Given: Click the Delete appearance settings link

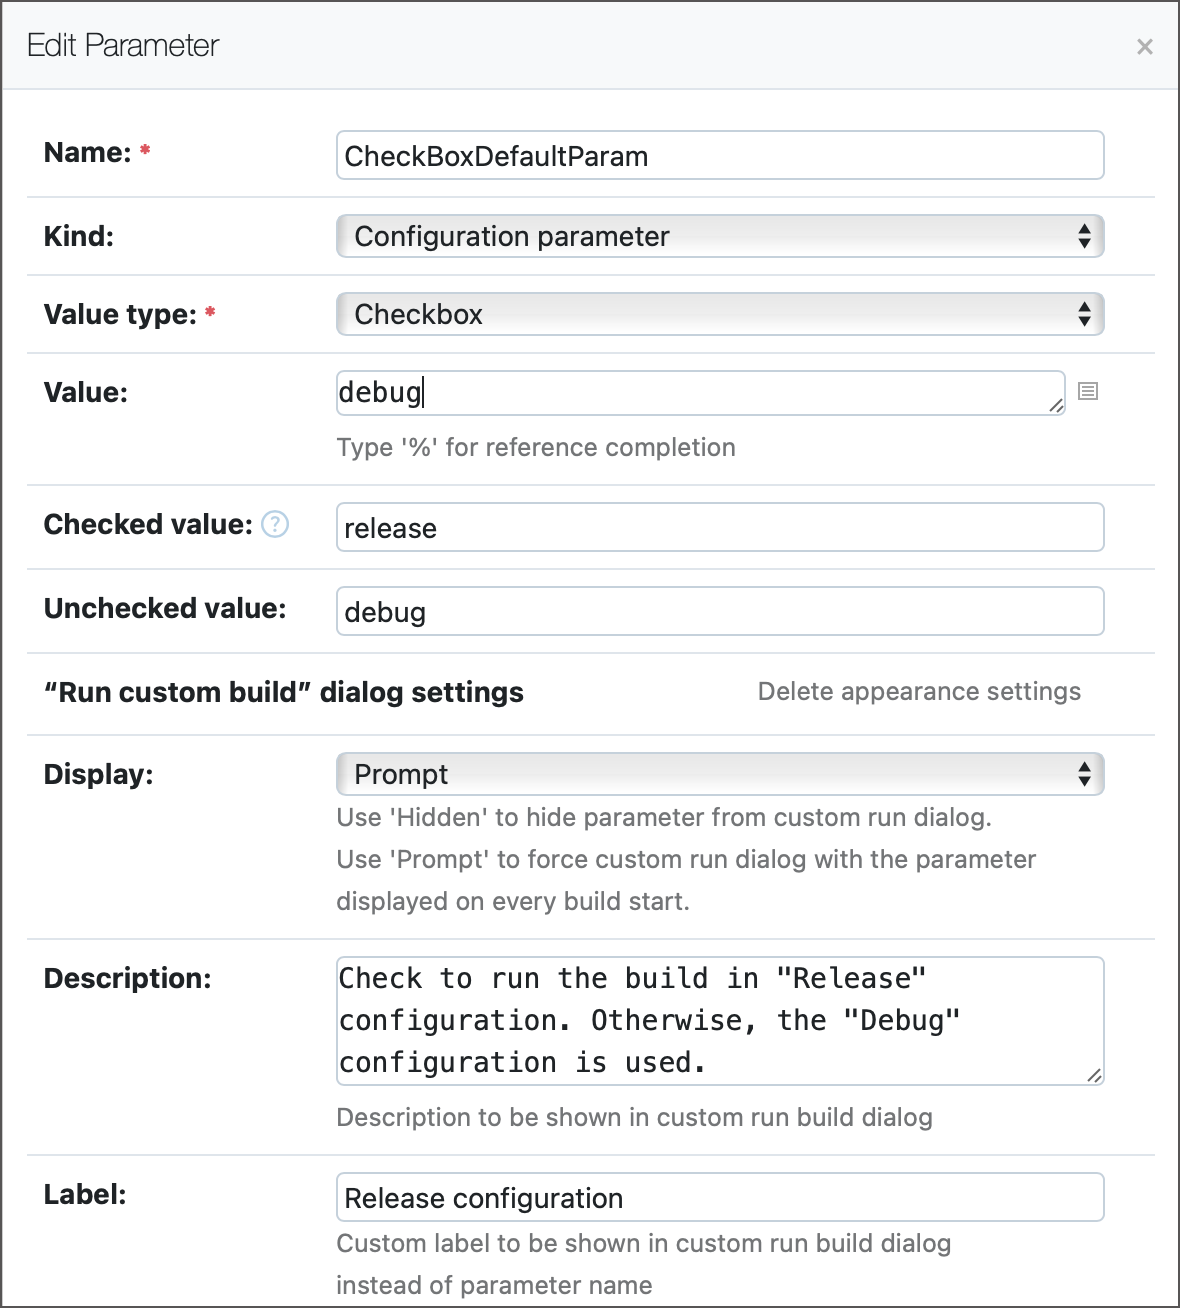Looking at the screenshot, I should tap(919, 691).
